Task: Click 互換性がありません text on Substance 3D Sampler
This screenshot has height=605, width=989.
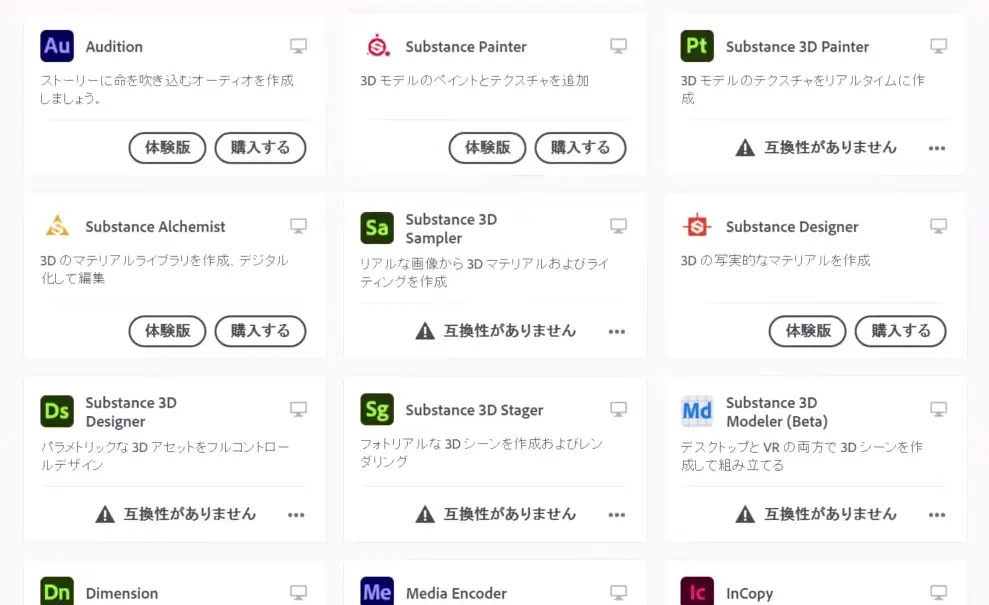Action: 510,331
